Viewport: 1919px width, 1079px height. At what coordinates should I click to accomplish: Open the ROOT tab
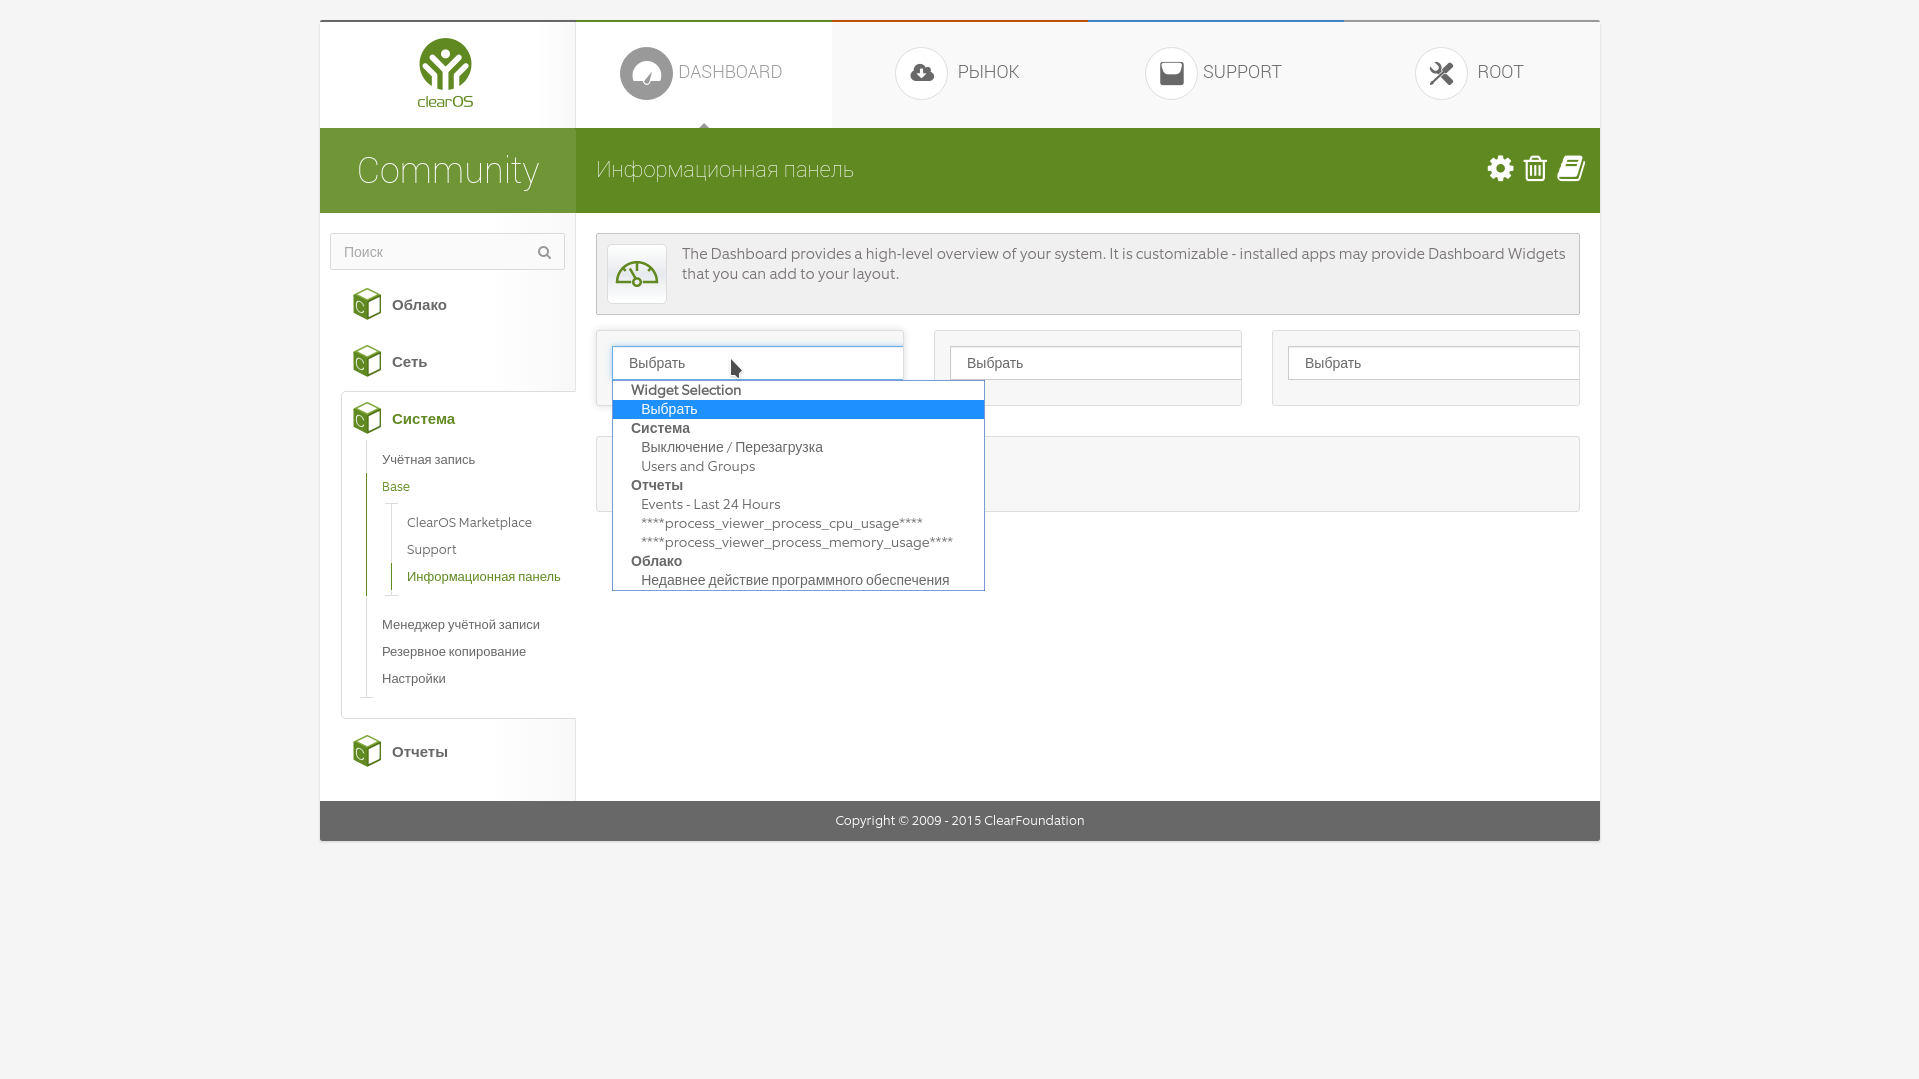pyautogui.click(x=1472, y=74)
